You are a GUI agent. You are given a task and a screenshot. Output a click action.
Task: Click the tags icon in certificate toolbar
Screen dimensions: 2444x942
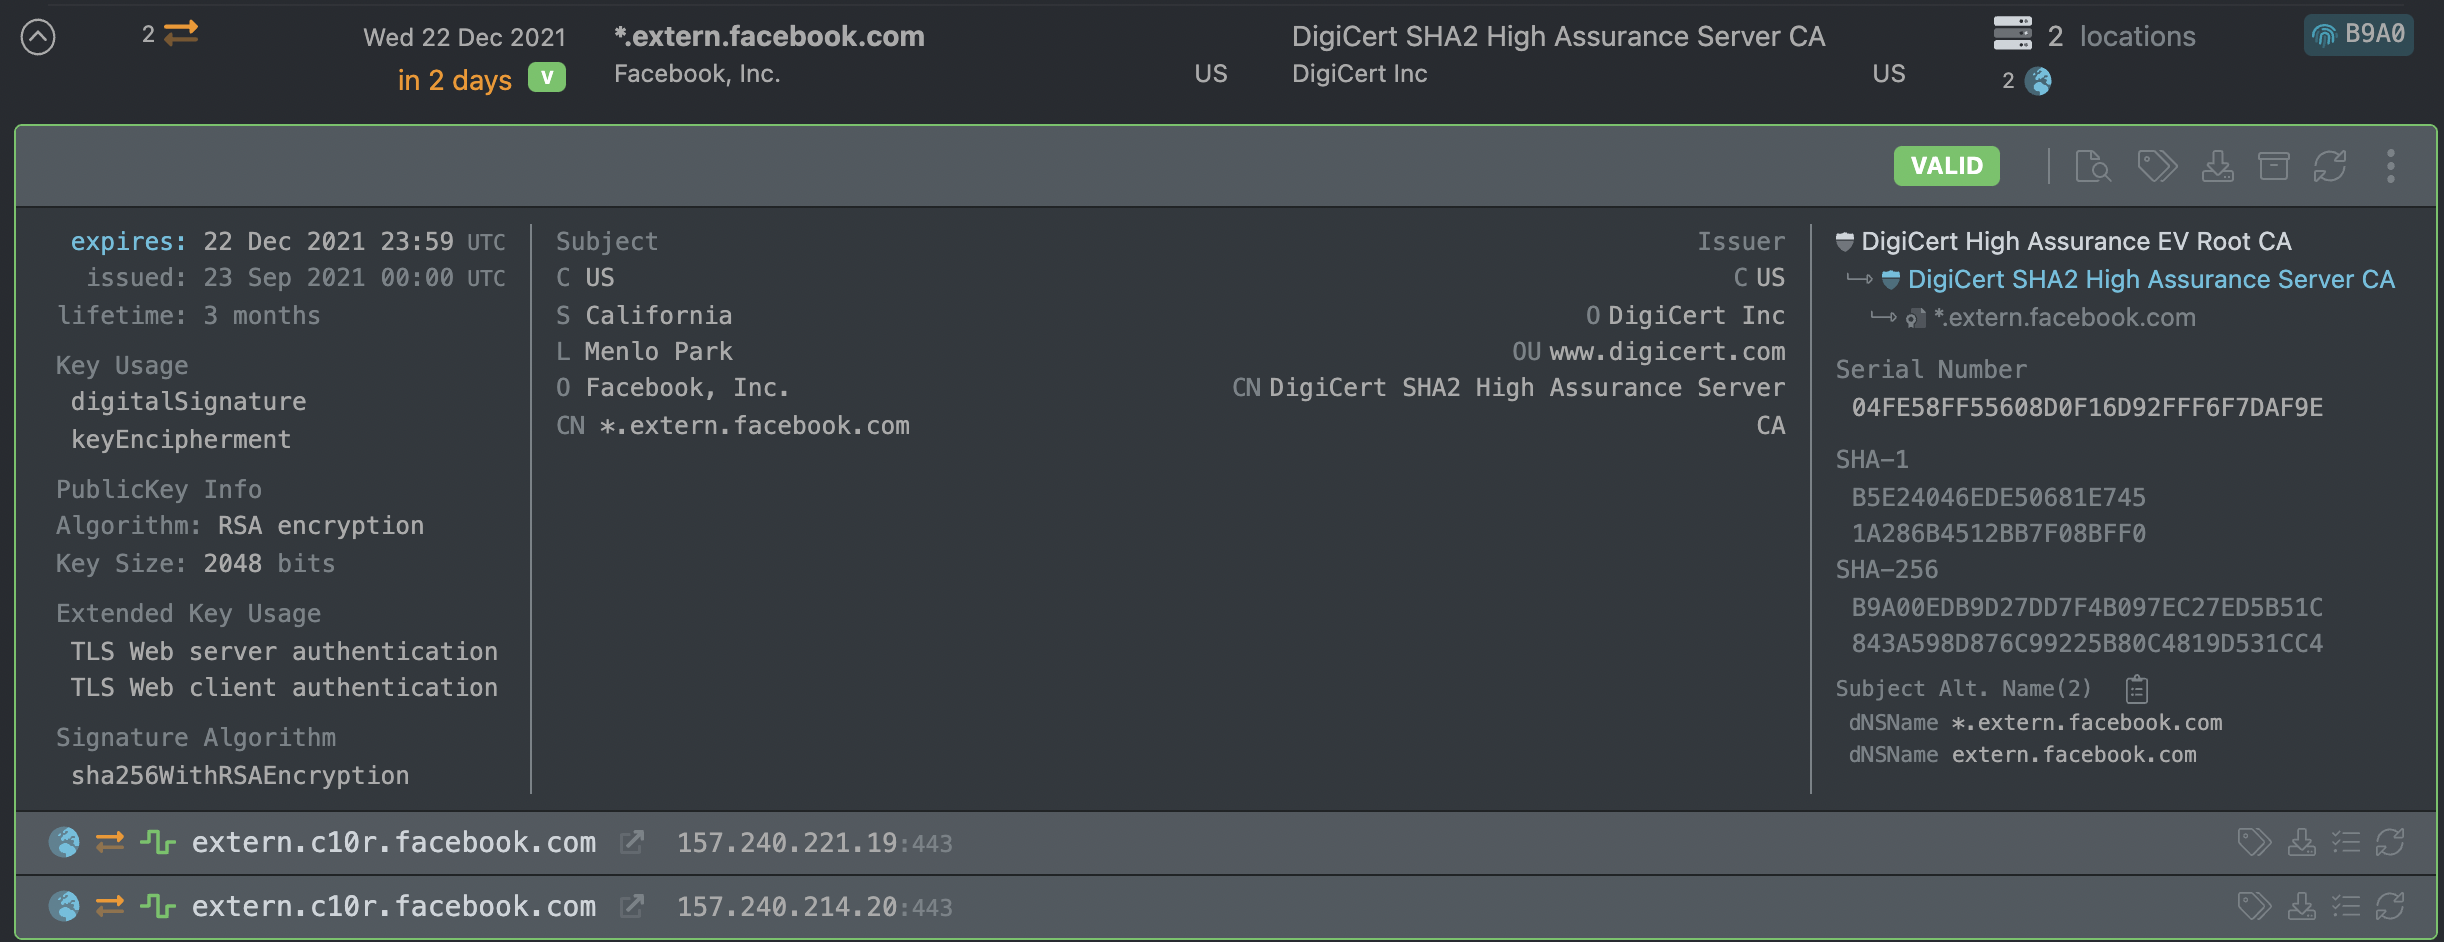[x=2156, y=166]
